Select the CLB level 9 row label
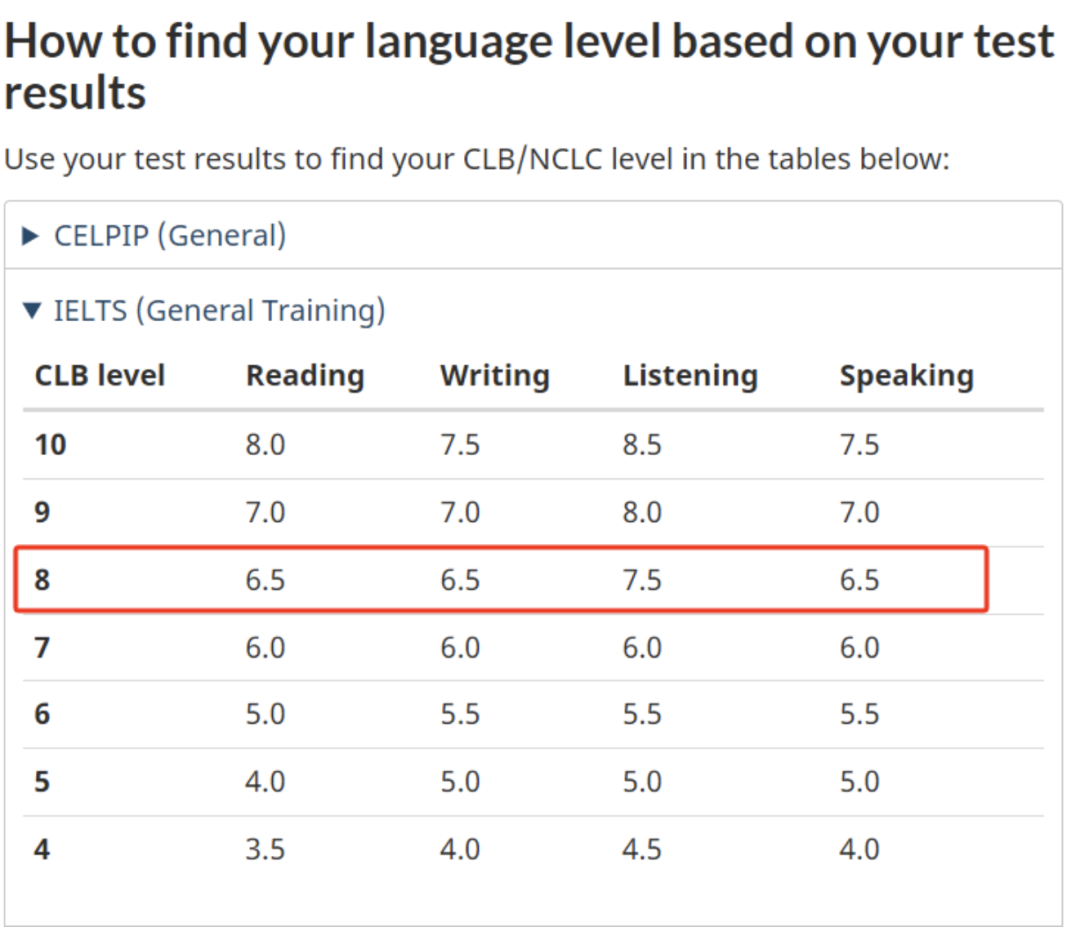 (42, 512)
